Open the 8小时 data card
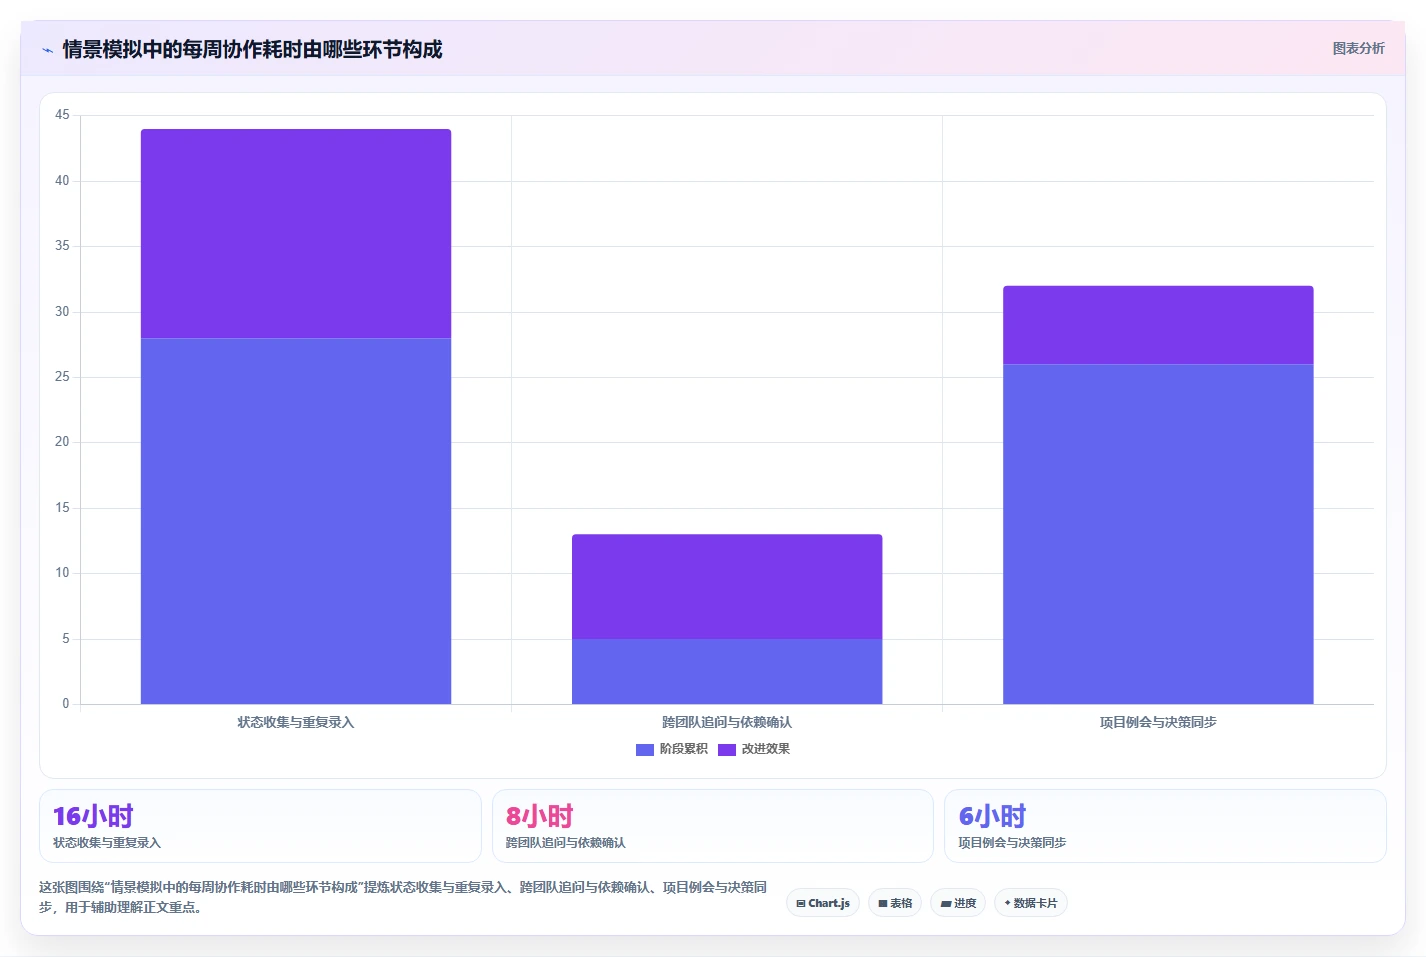 click(x=712, y=826)
